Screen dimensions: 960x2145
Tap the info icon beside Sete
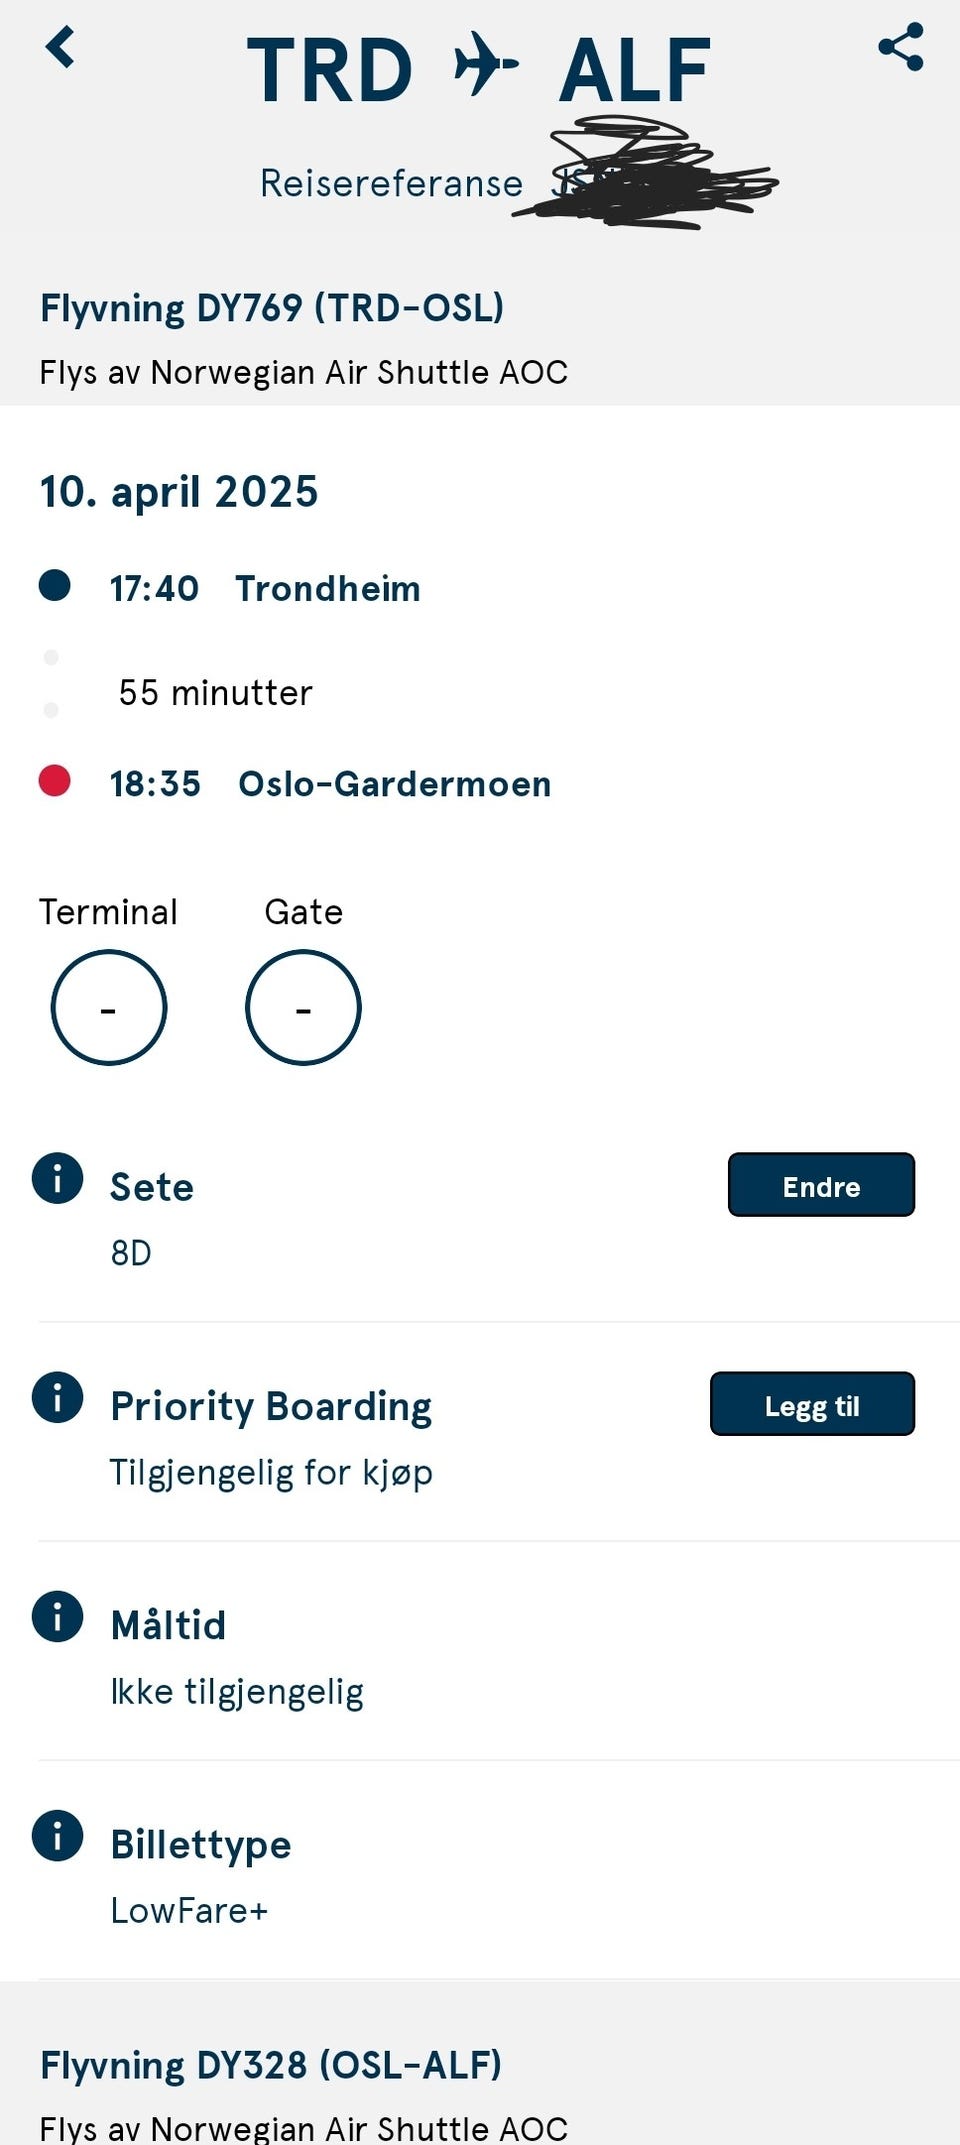pos(57,1178)
